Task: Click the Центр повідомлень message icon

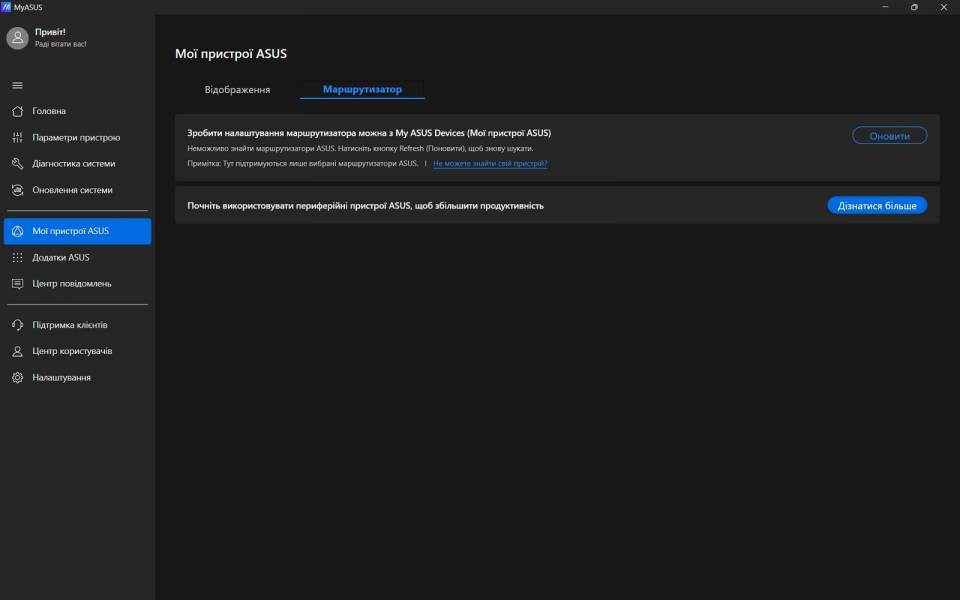Action: coord(17,283)
